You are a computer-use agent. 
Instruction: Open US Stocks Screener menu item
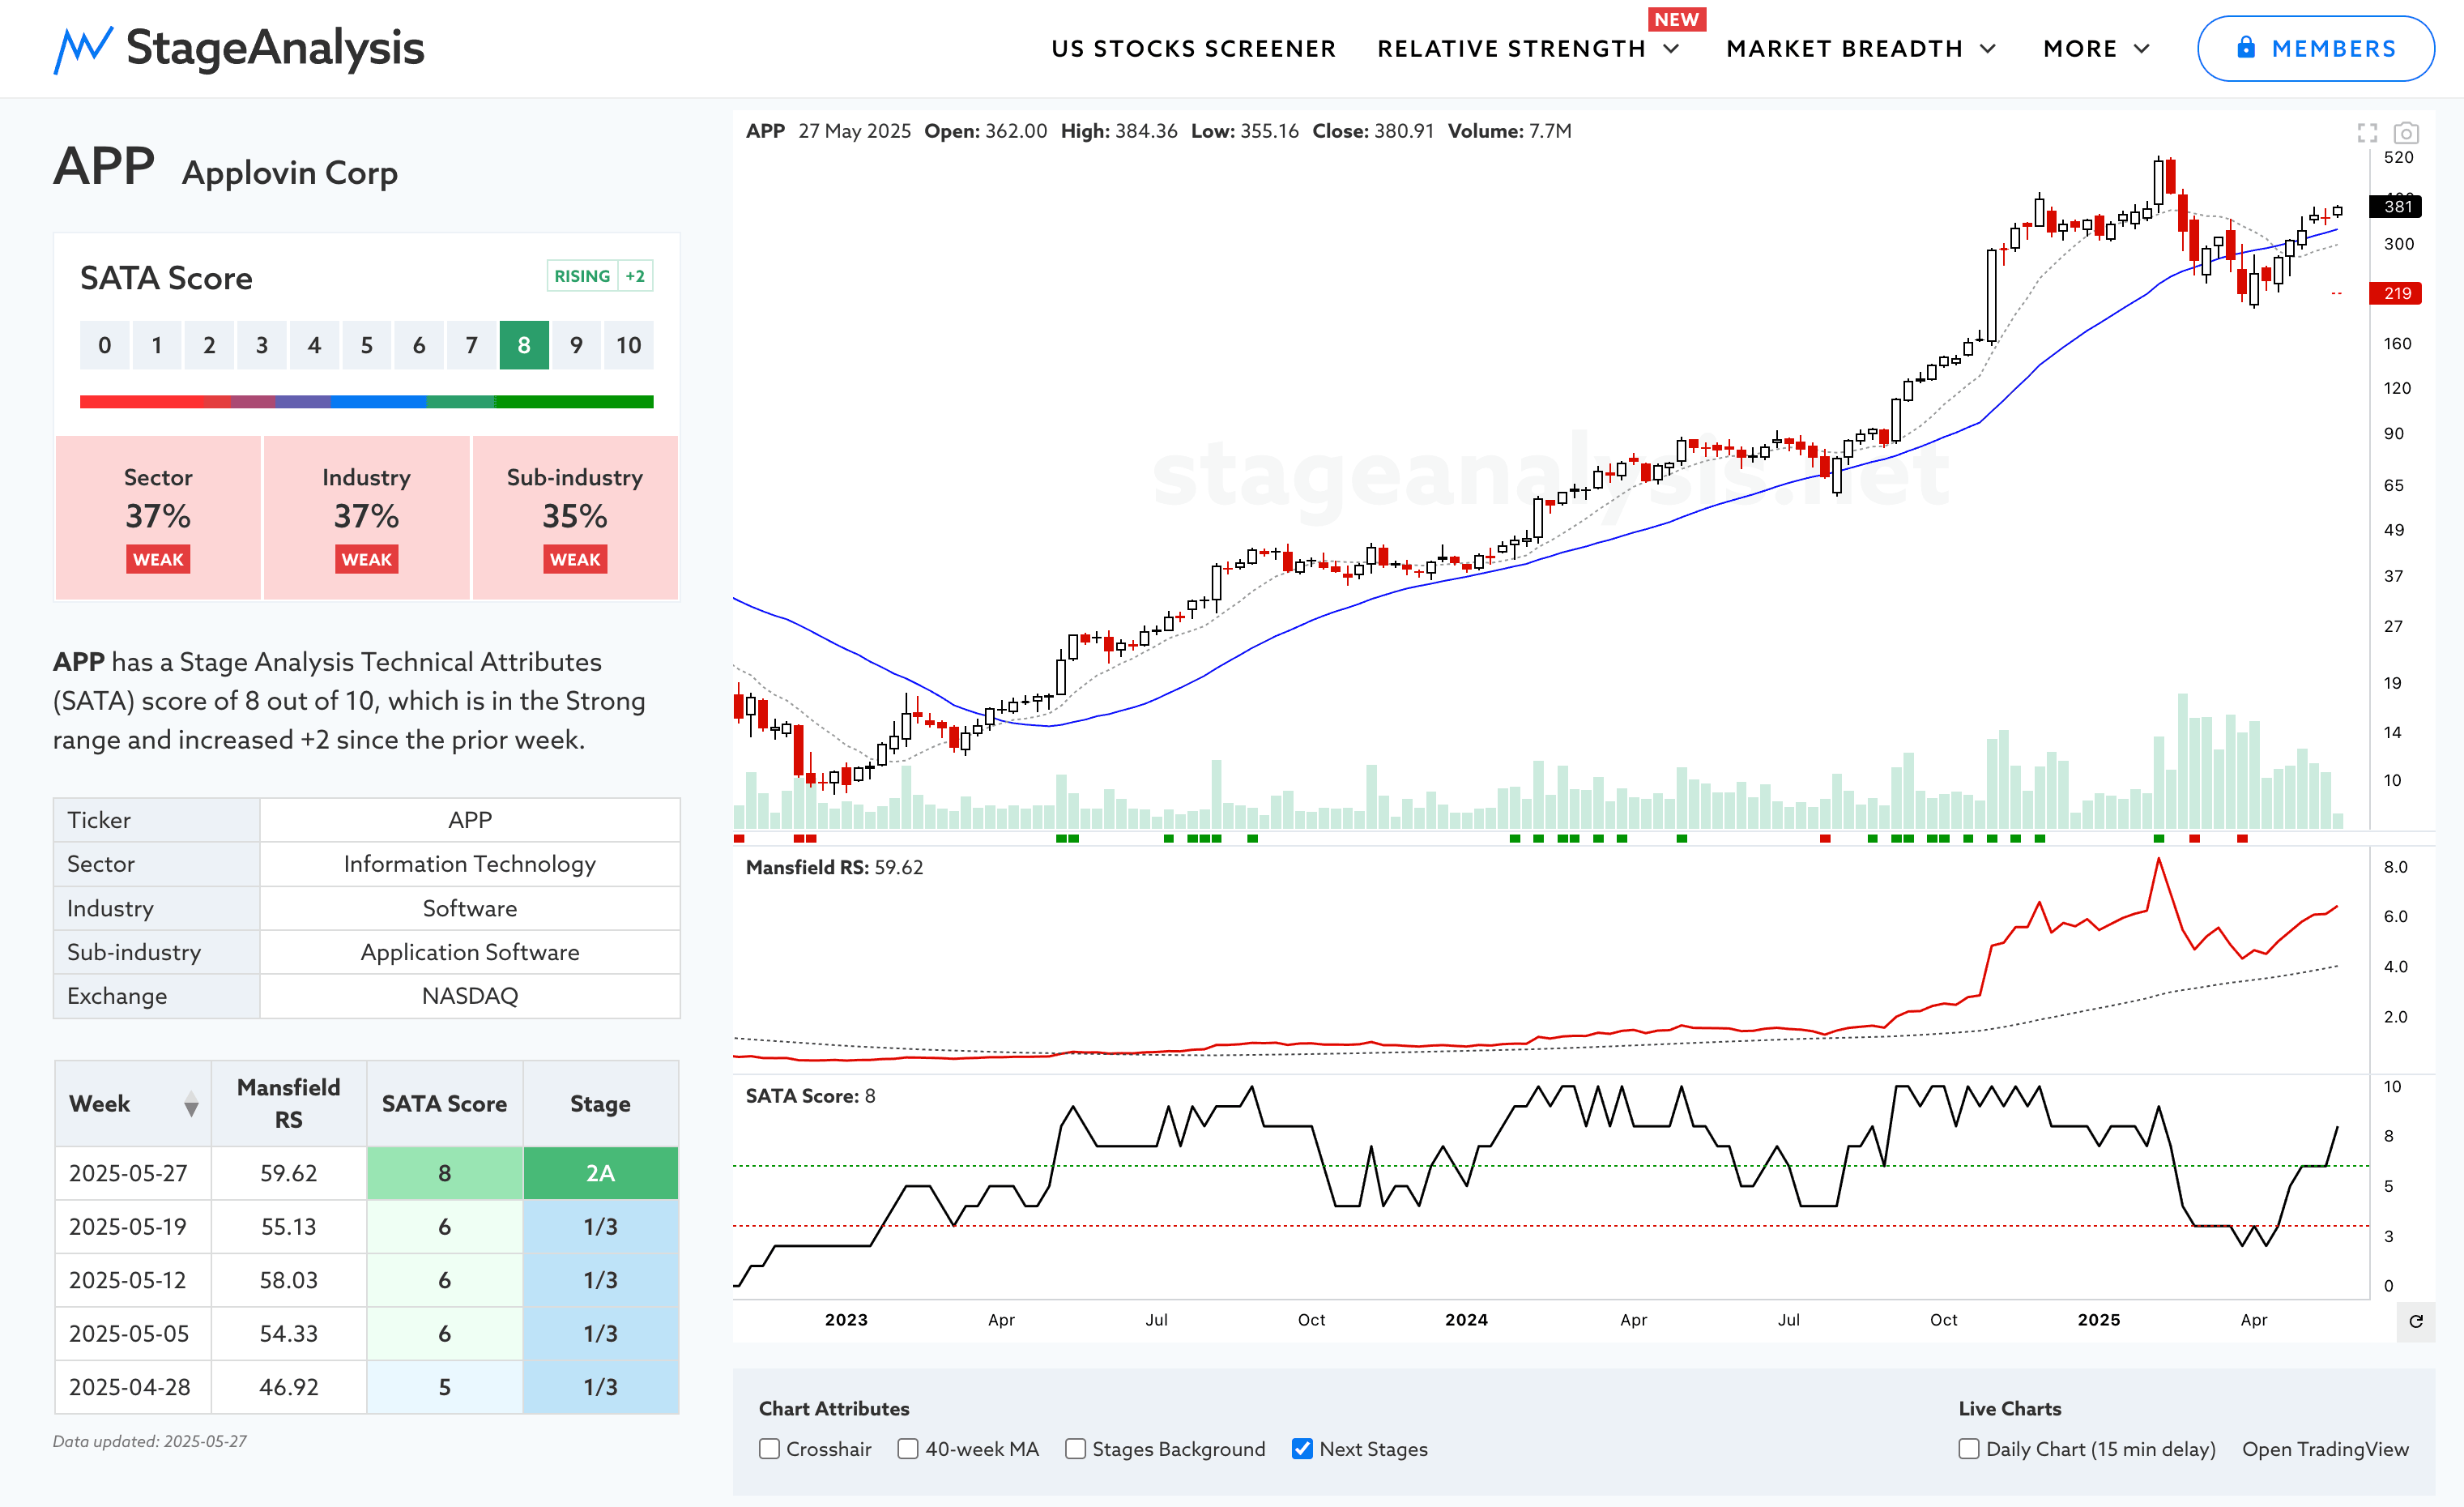coord(1193,49)
